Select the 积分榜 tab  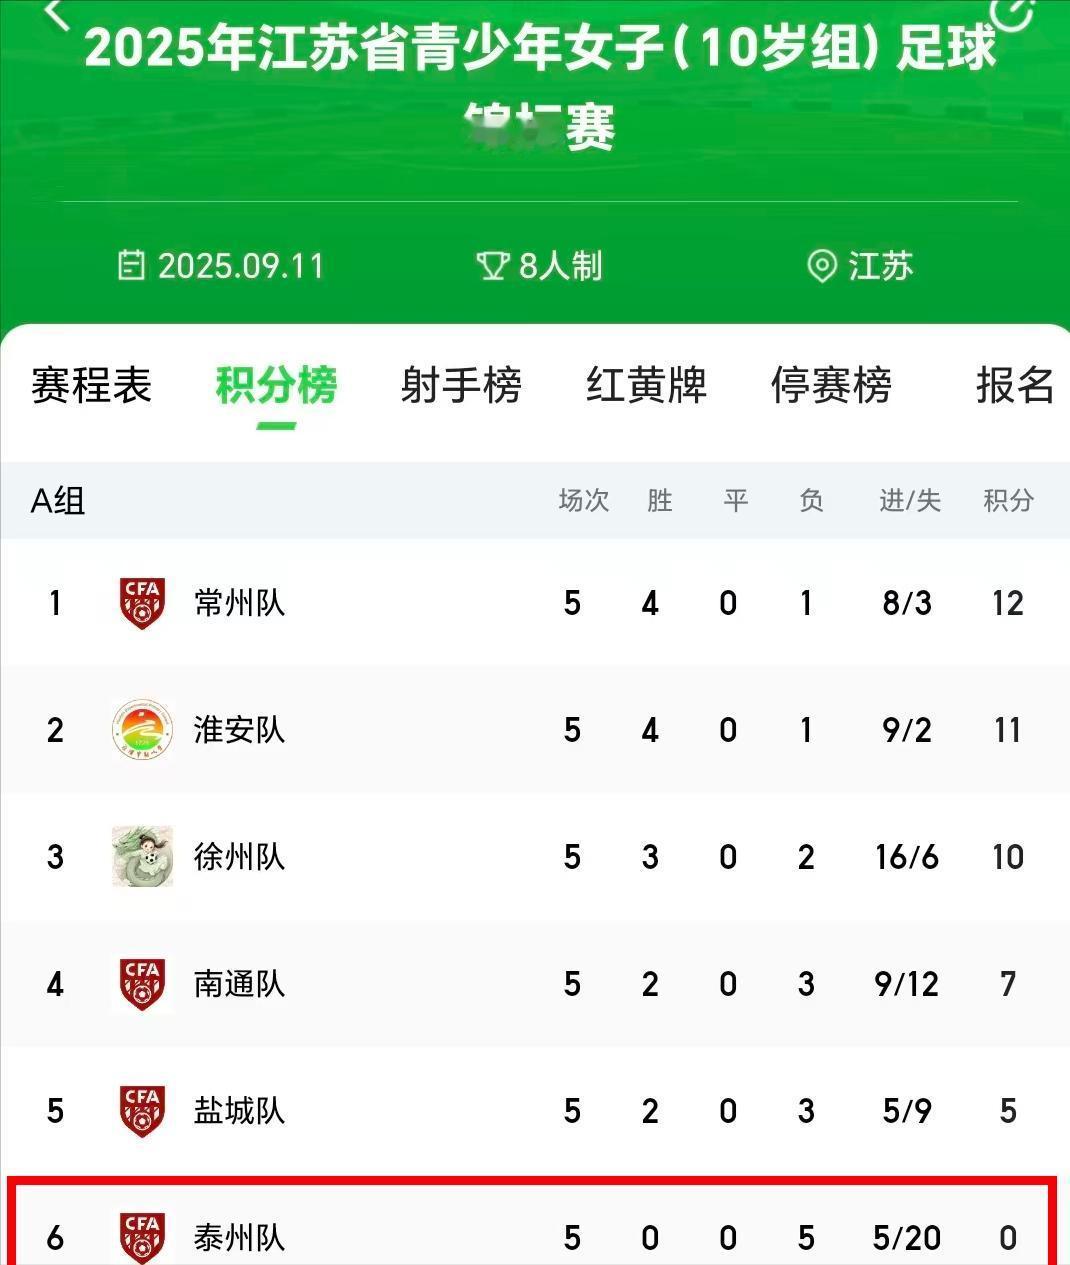coord(276,385)
